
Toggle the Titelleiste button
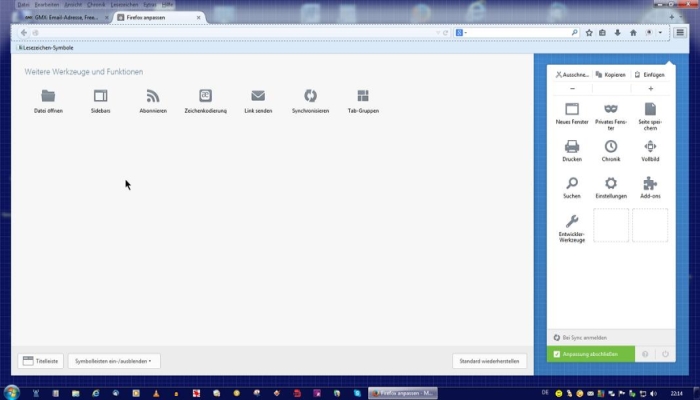[41, 360]
